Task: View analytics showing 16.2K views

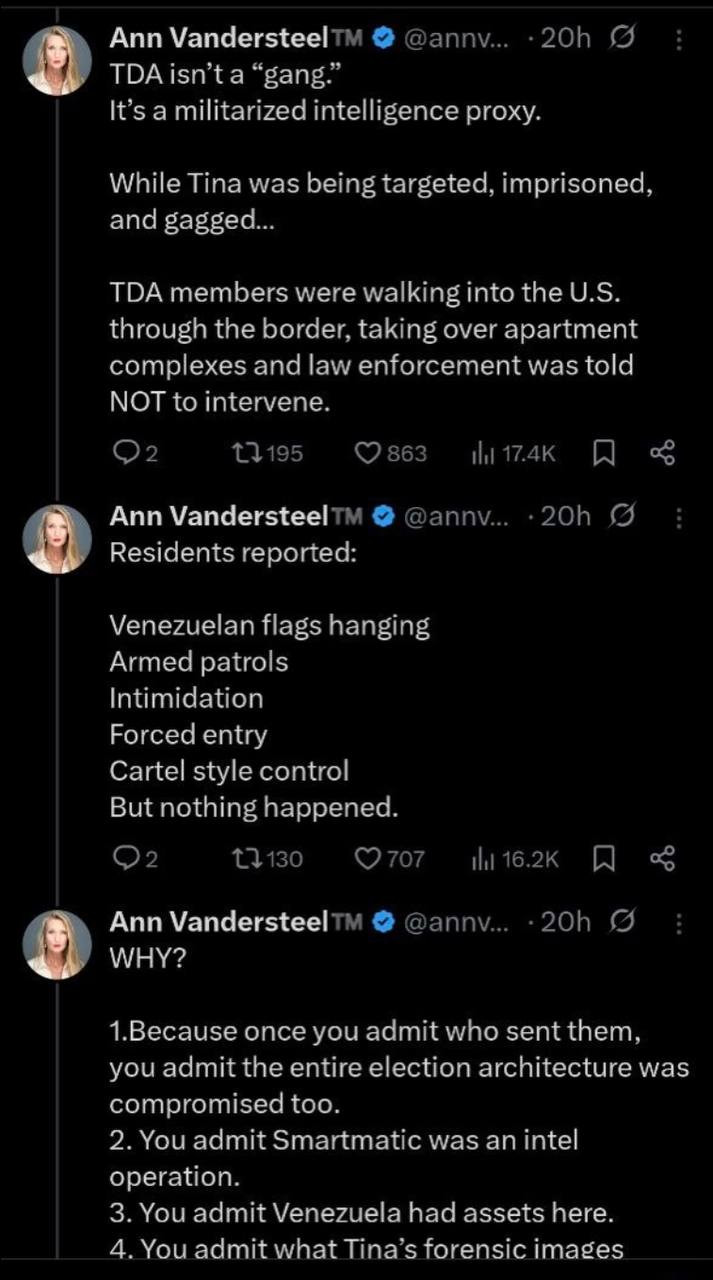Action: click(480, 858)
